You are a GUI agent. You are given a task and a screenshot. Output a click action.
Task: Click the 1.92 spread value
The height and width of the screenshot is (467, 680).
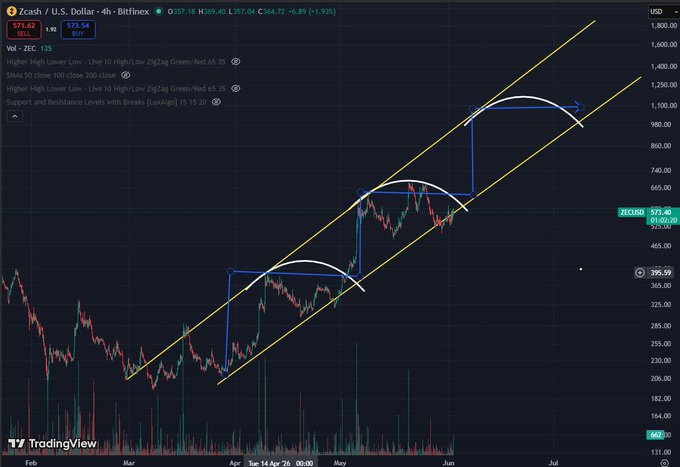click(51, 29)
